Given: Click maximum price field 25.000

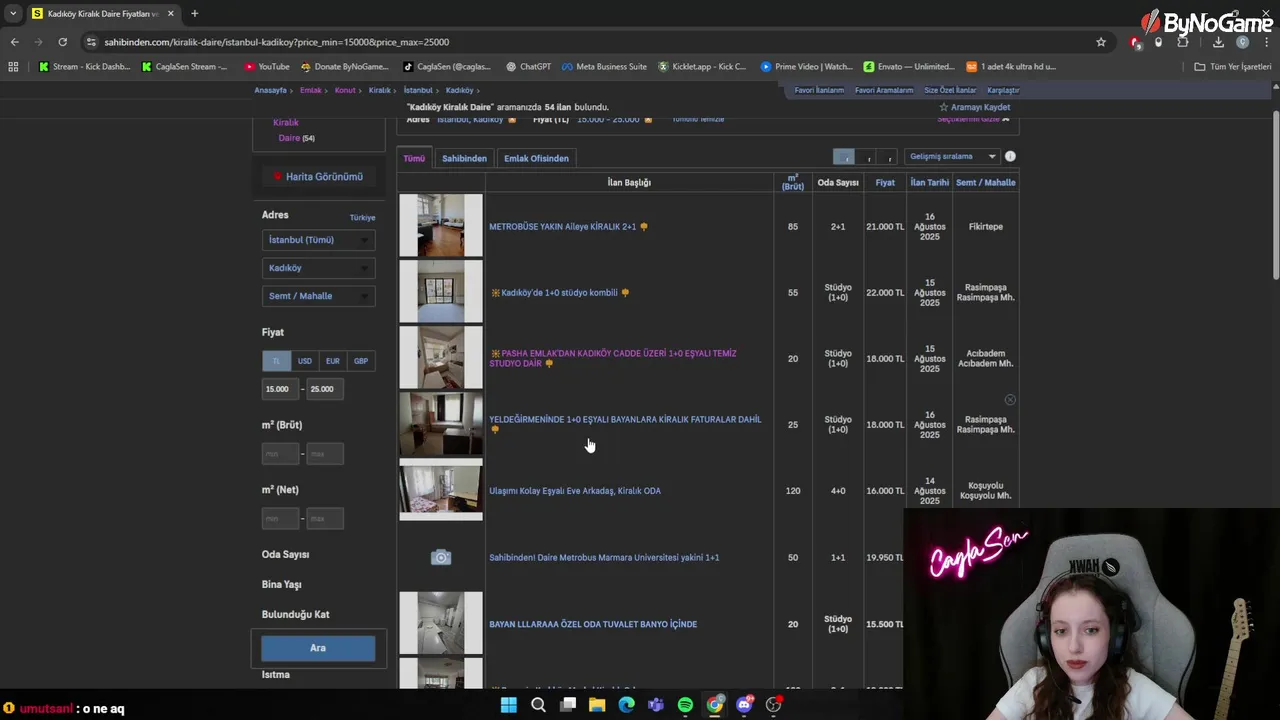Looking at the screenshot, I should (x=325, y=389).
